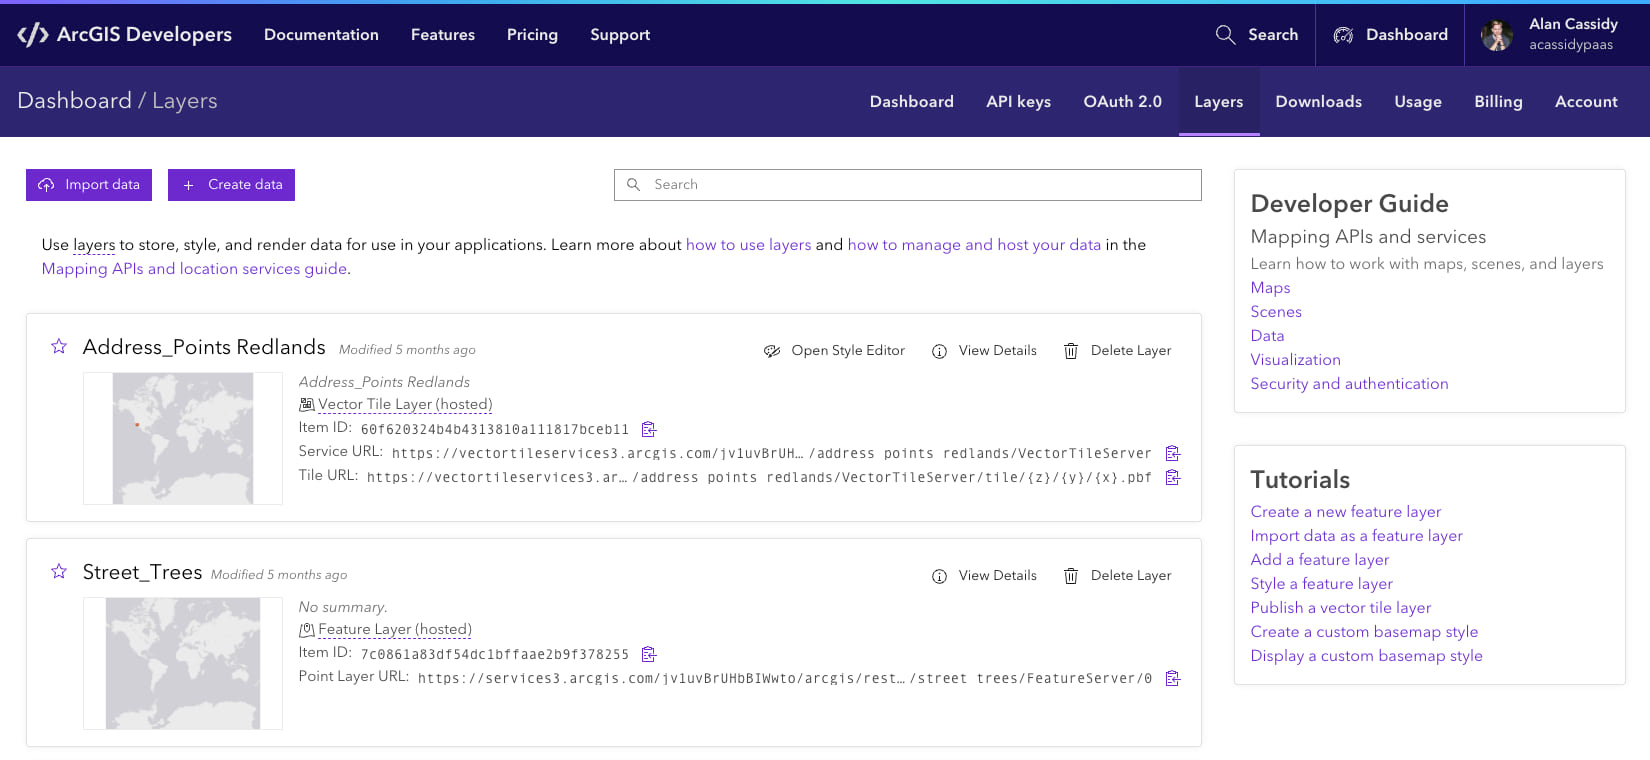Viewport: 1650px width, 760px height.
Task: Switch to the Downloads tab
Action: tap(1318, 101)
